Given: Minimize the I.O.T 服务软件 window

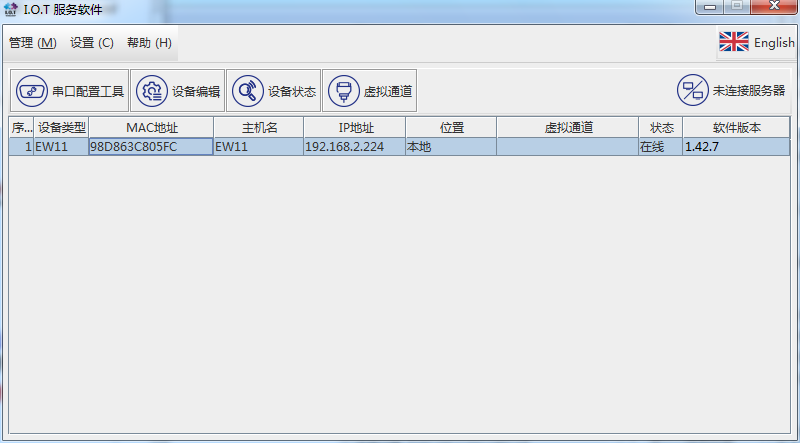Looking at the screenshot, I should (710, 7).
